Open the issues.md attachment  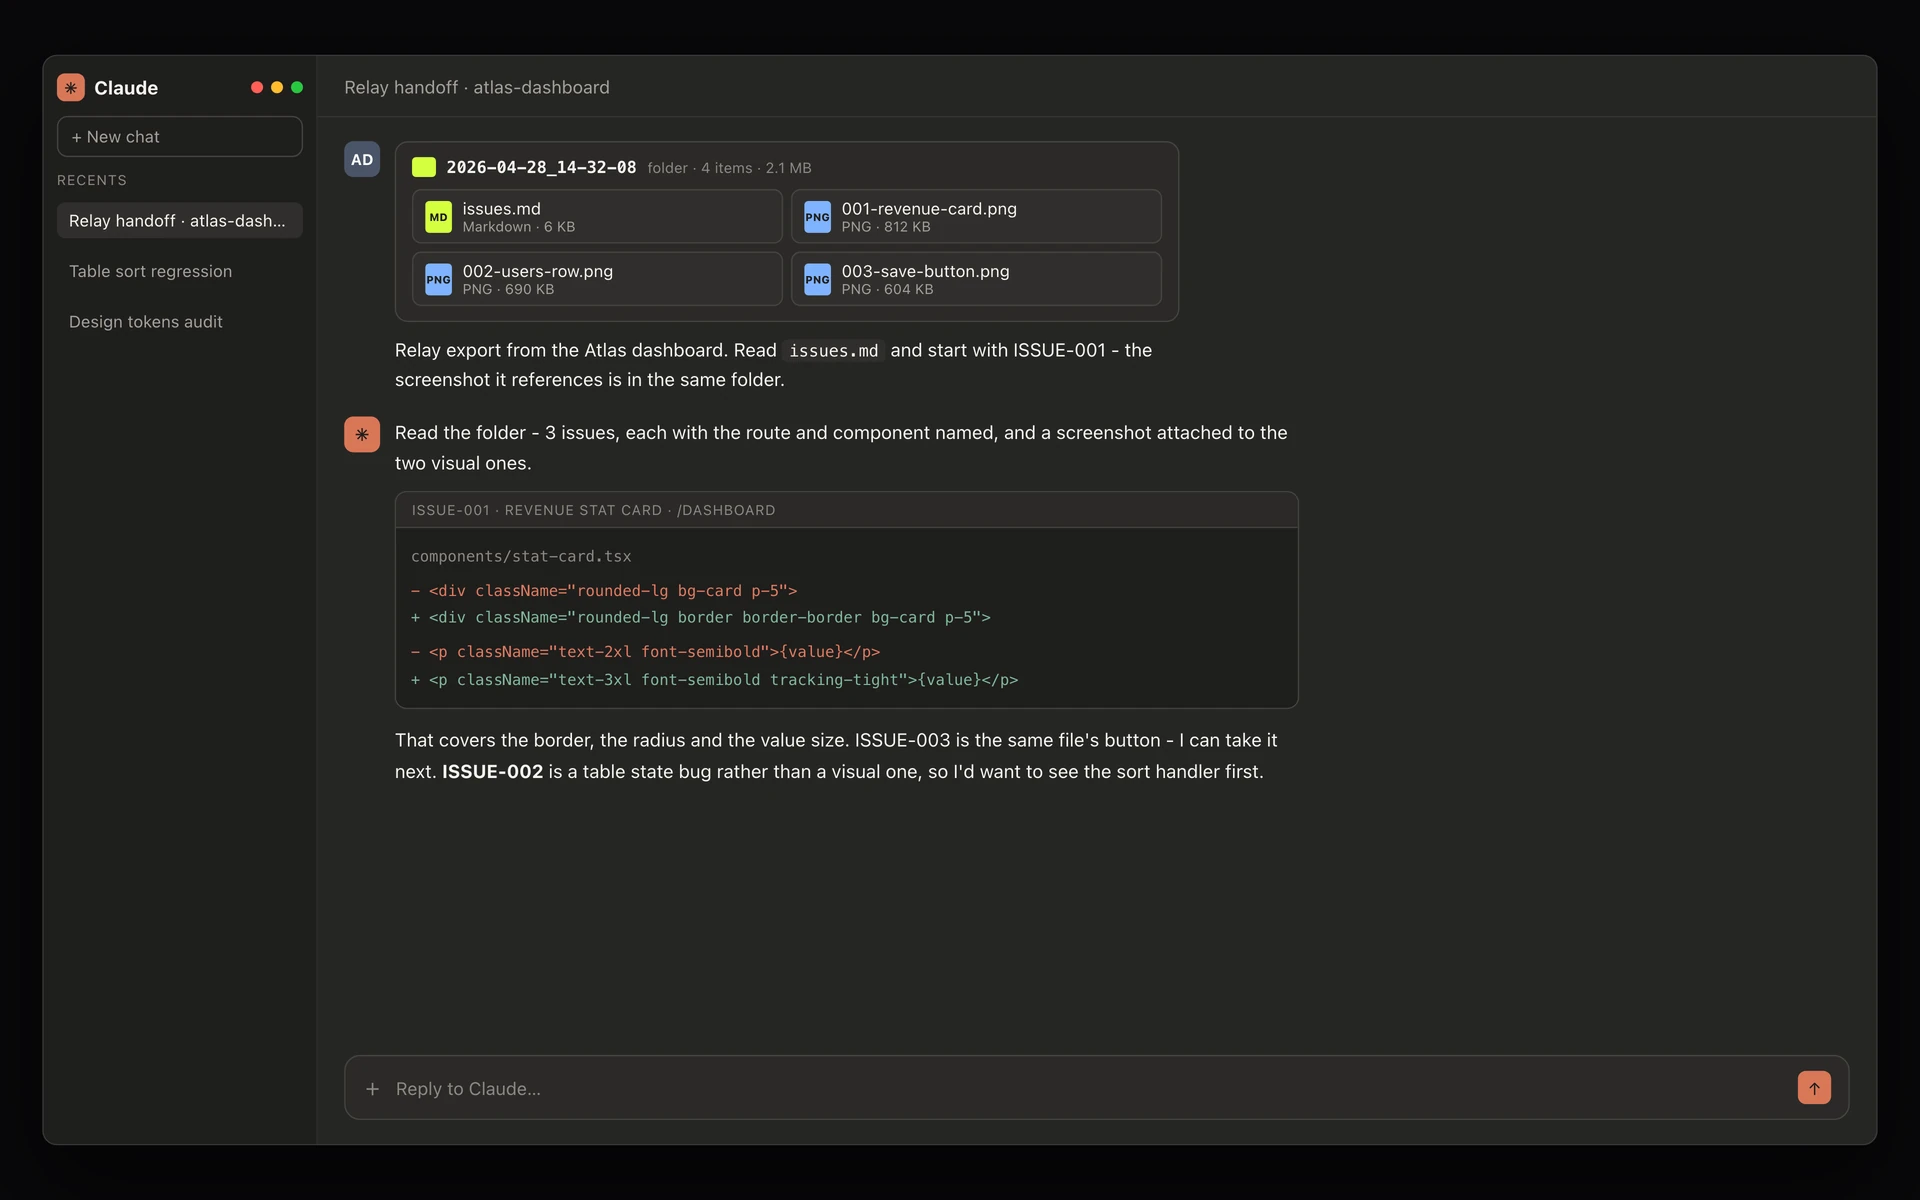tap(597, 217)
